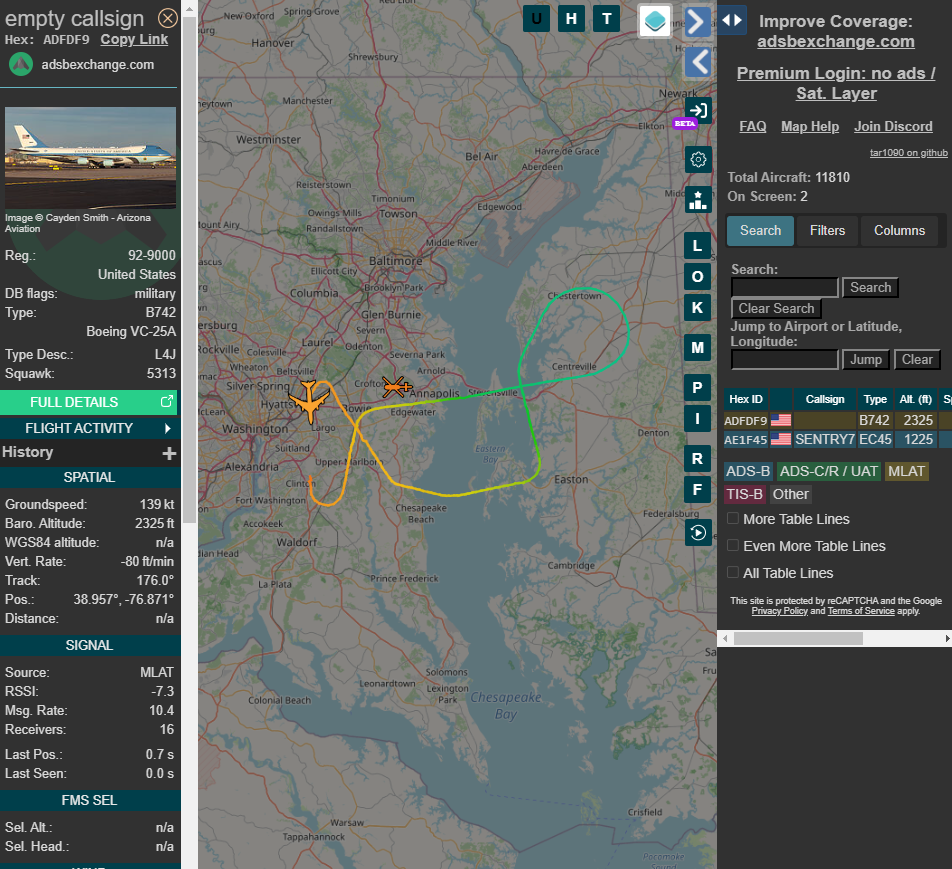Focus the Jump to Airport input field
The width and height of the screenshot is (952, 869).
click(x=784, y=360)
